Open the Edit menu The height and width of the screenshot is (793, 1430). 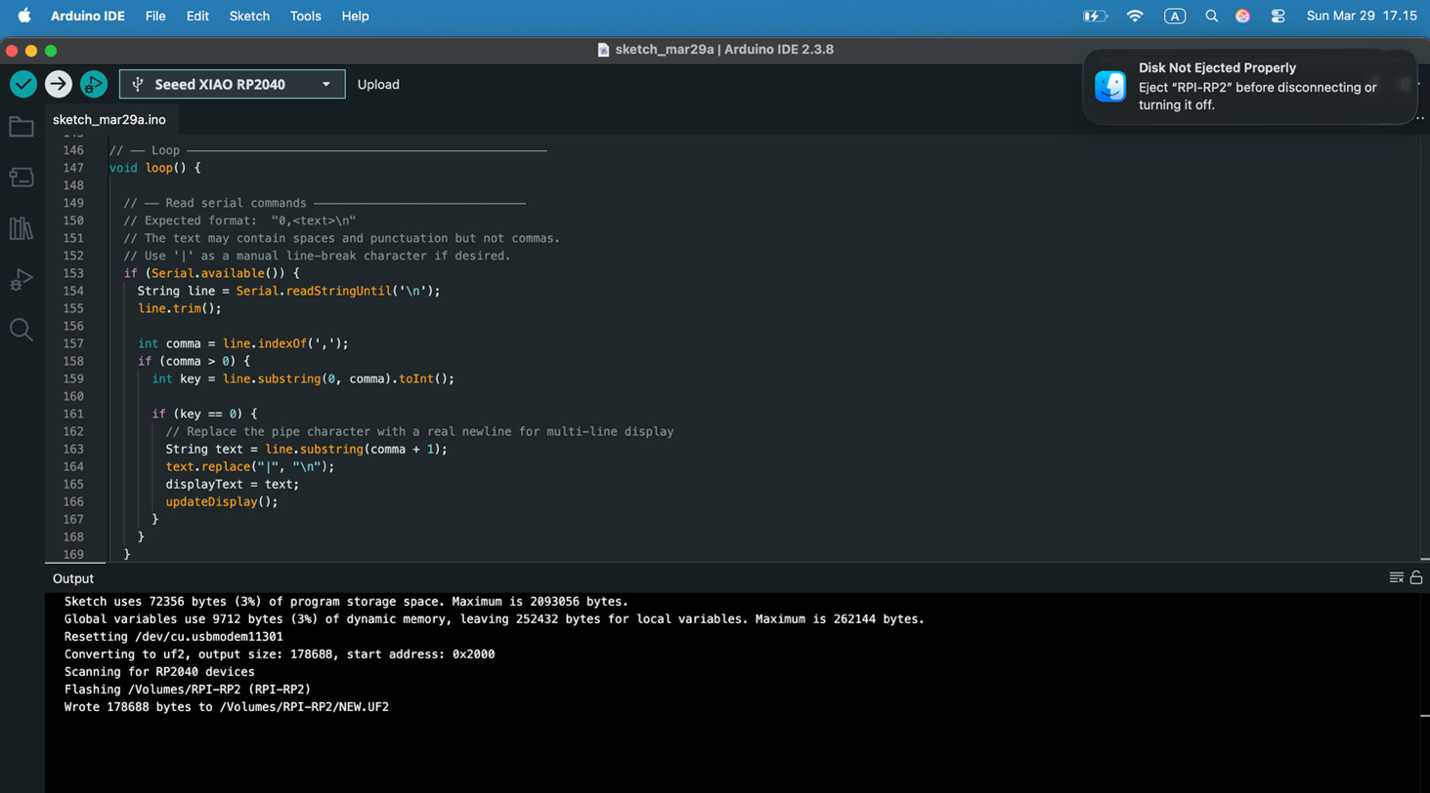198,16
